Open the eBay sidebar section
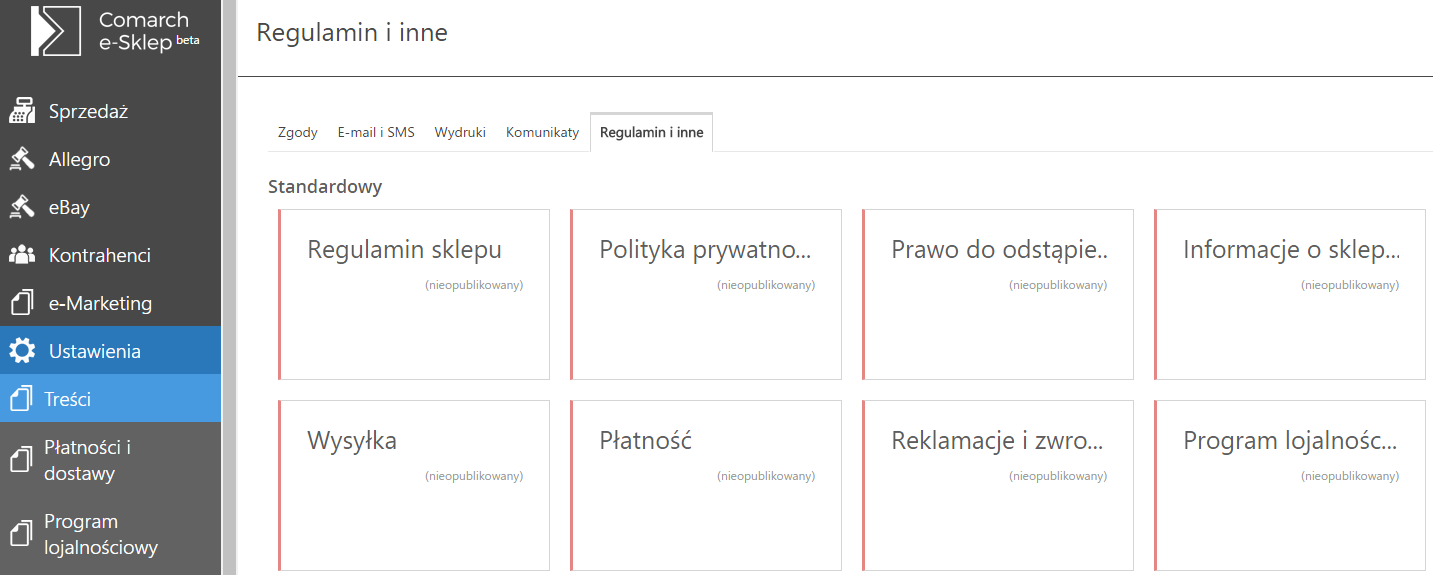 110,208
